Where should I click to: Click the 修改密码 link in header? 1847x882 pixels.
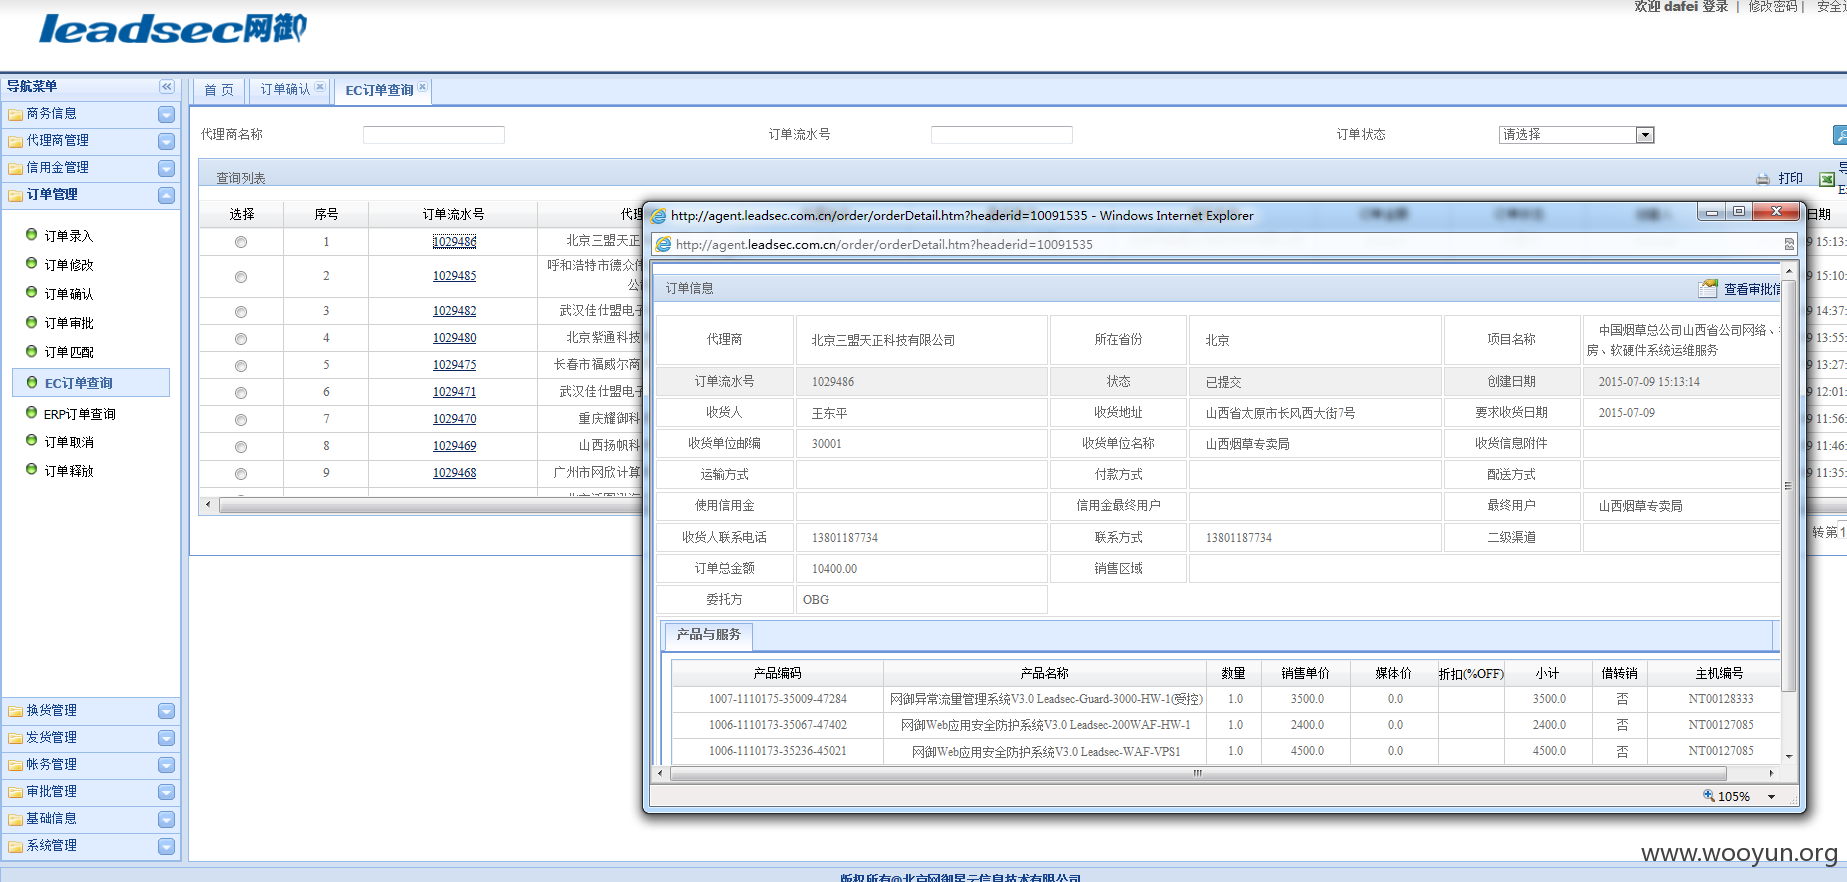pos(1773,6)
